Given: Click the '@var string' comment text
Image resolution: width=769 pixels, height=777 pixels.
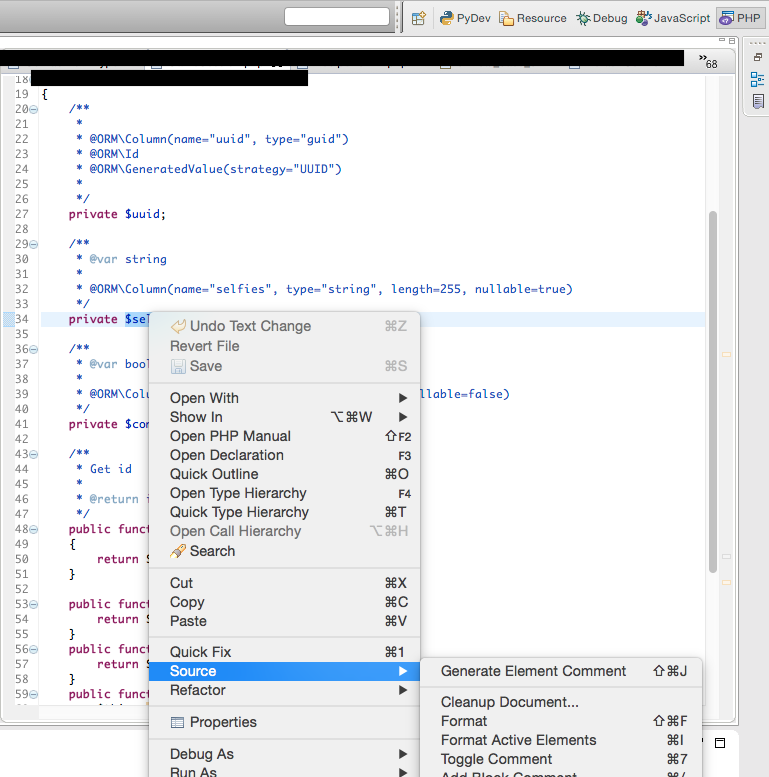Looking at the screenshot, I should (x=128, y=259).
